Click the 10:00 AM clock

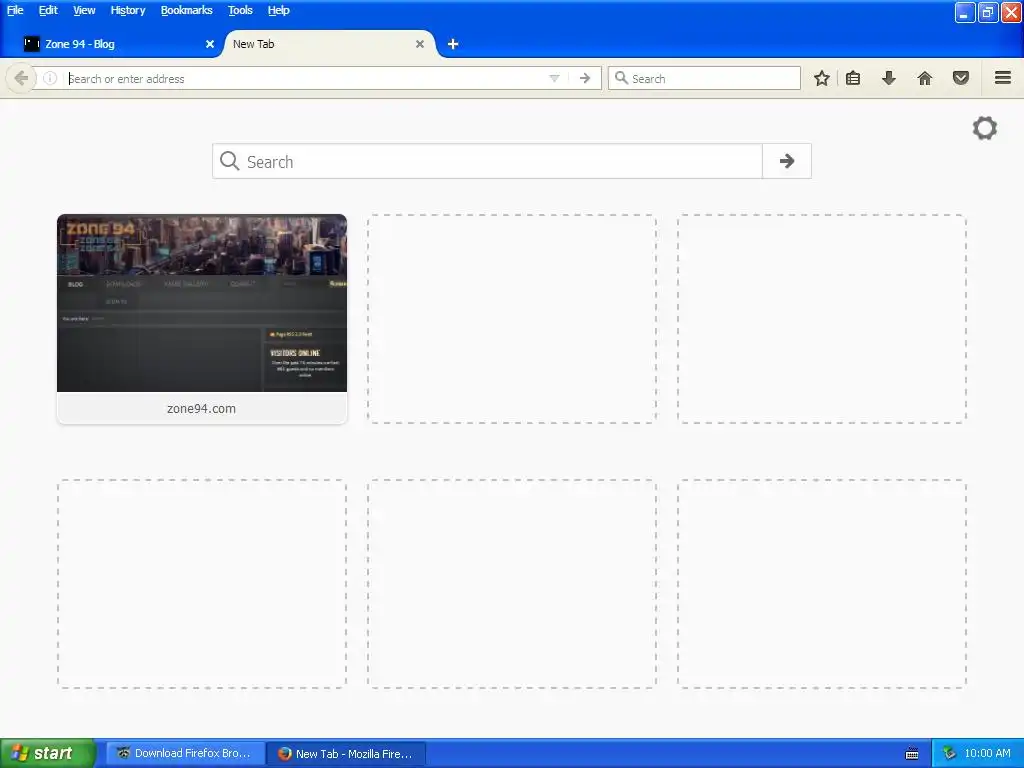[x=987, y=753]
